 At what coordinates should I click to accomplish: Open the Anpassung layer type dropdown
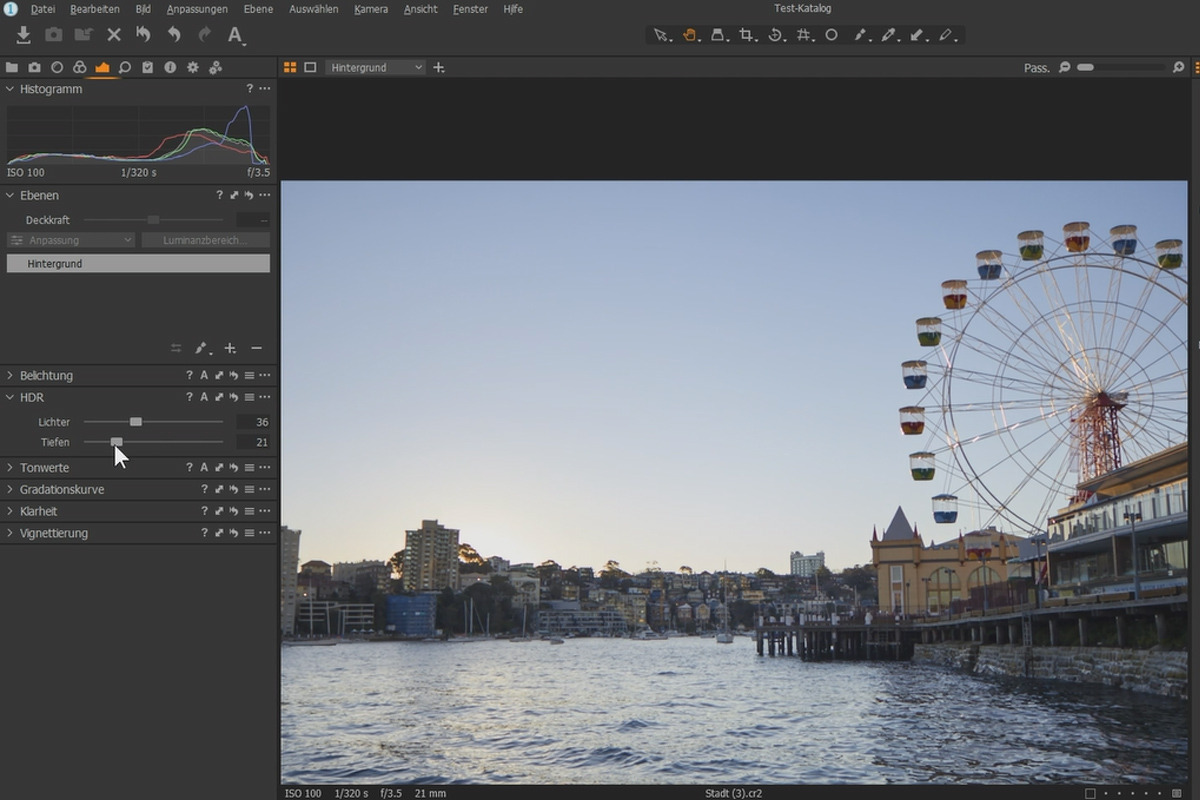(x=71, y=240)
